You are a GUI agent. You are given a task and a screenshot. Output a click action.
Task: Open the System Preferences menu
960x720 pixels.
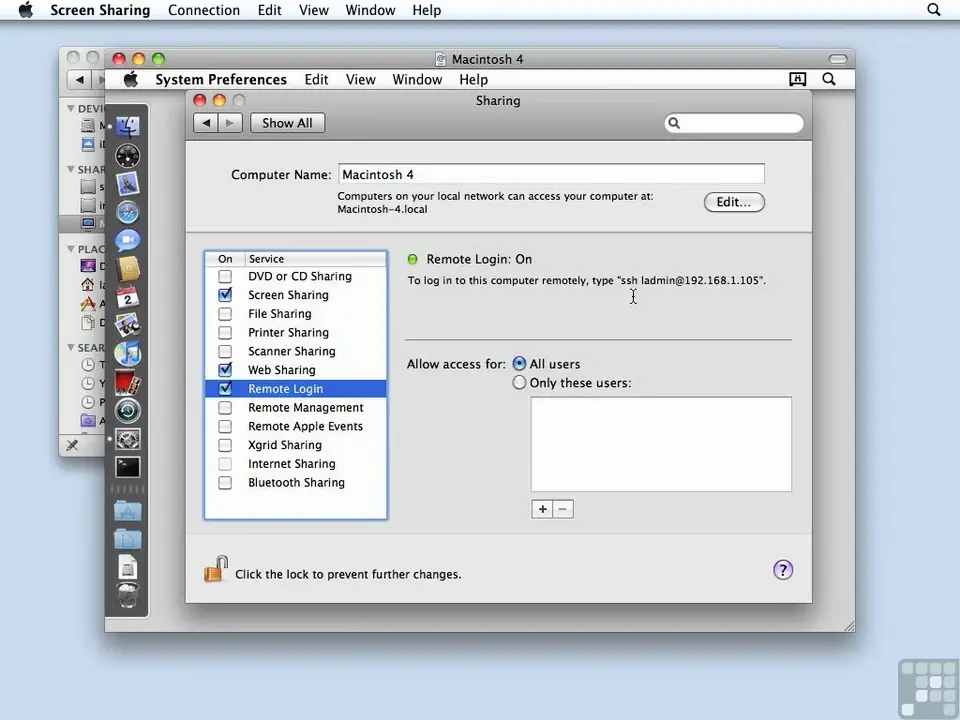[221, 80]
